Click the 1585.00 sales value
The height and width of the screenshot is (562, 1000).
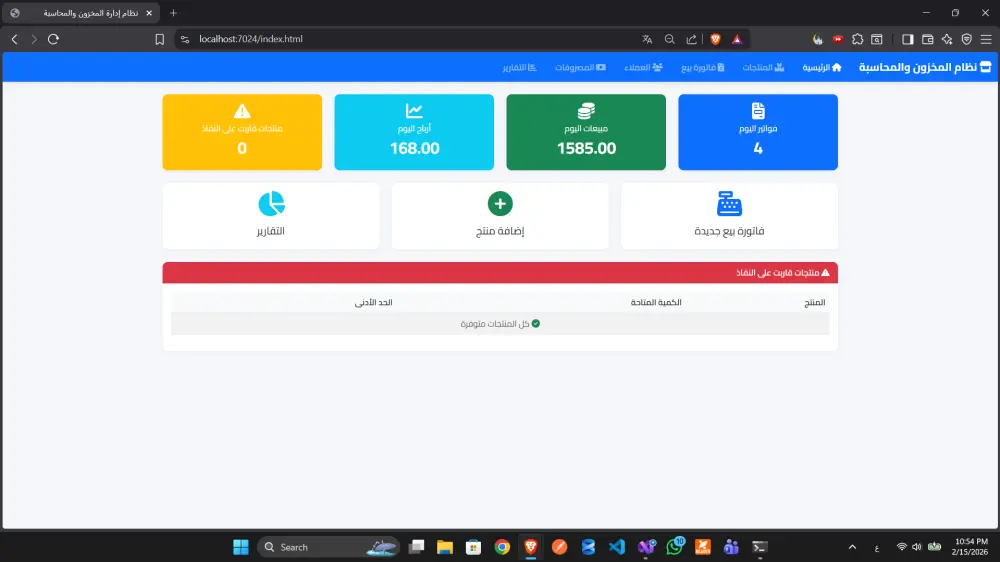pyautogui.click(x=586, y=148)
